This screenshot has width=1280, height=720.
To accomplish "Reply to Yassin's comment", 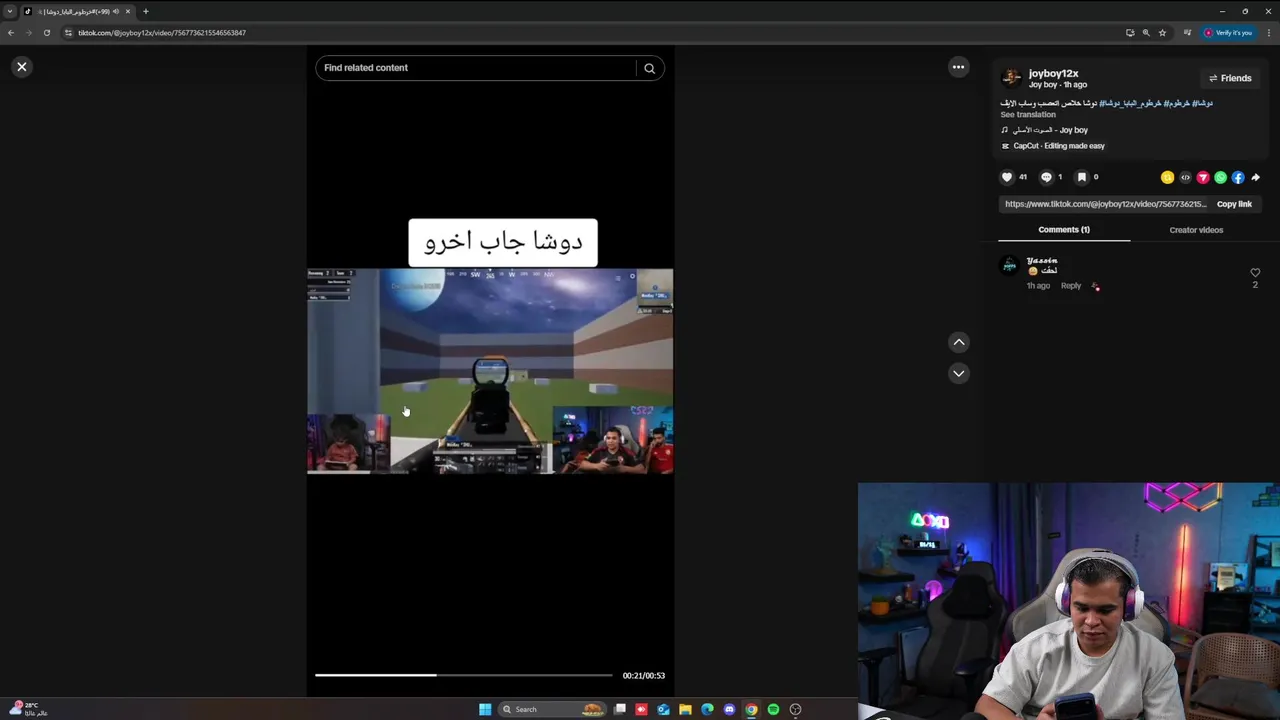I will click(x=1070, y=286).
